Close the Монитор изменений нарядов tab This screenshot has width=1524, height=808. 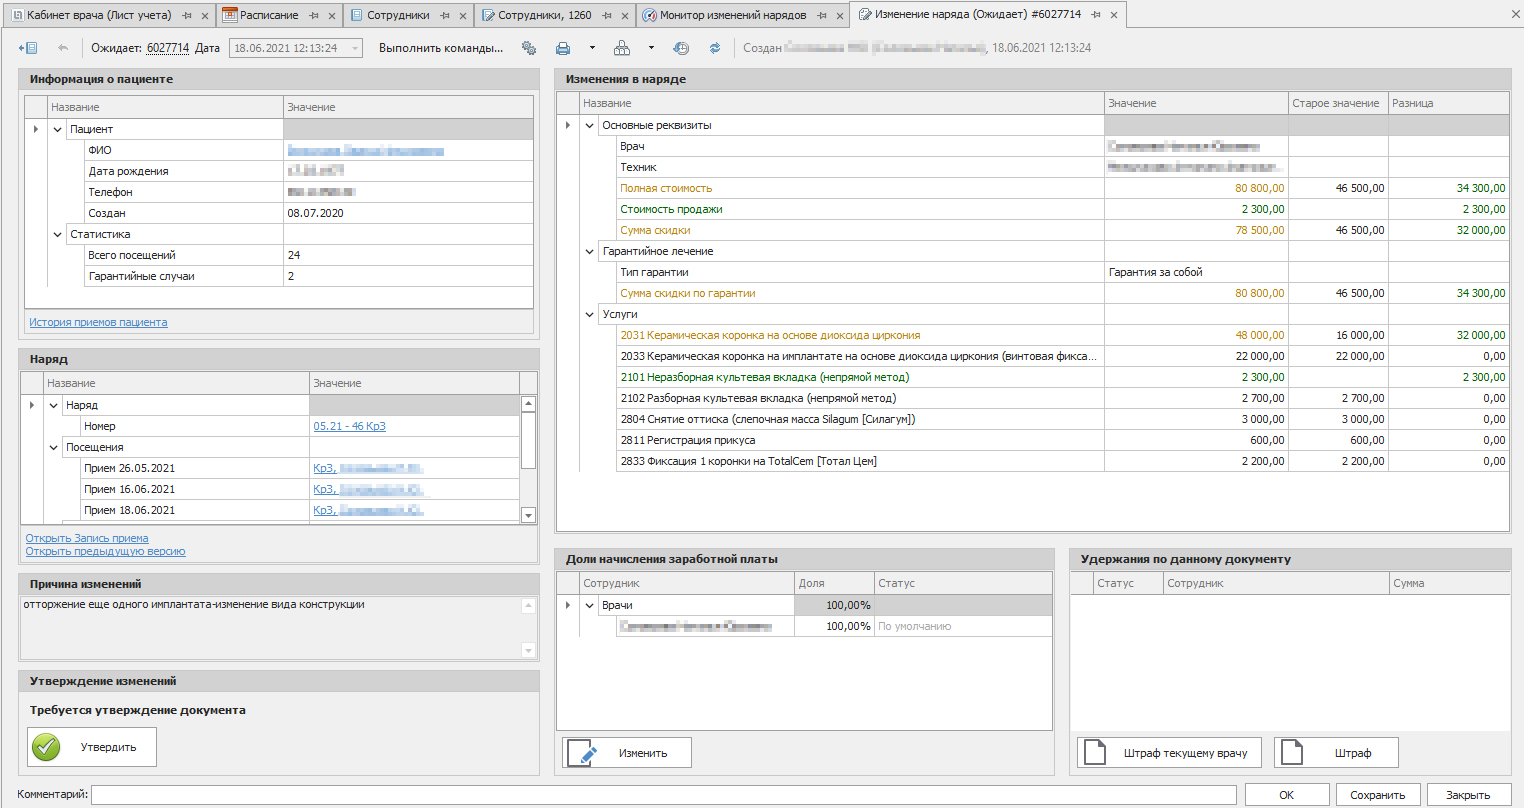pos(838,16)
